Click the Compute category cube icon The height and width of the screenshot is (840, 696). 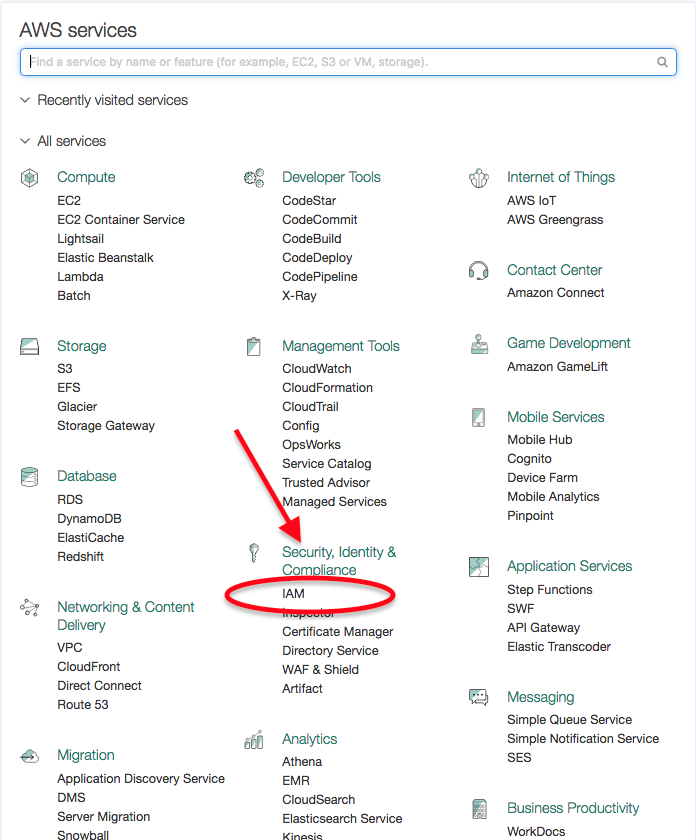pos(29,178)
